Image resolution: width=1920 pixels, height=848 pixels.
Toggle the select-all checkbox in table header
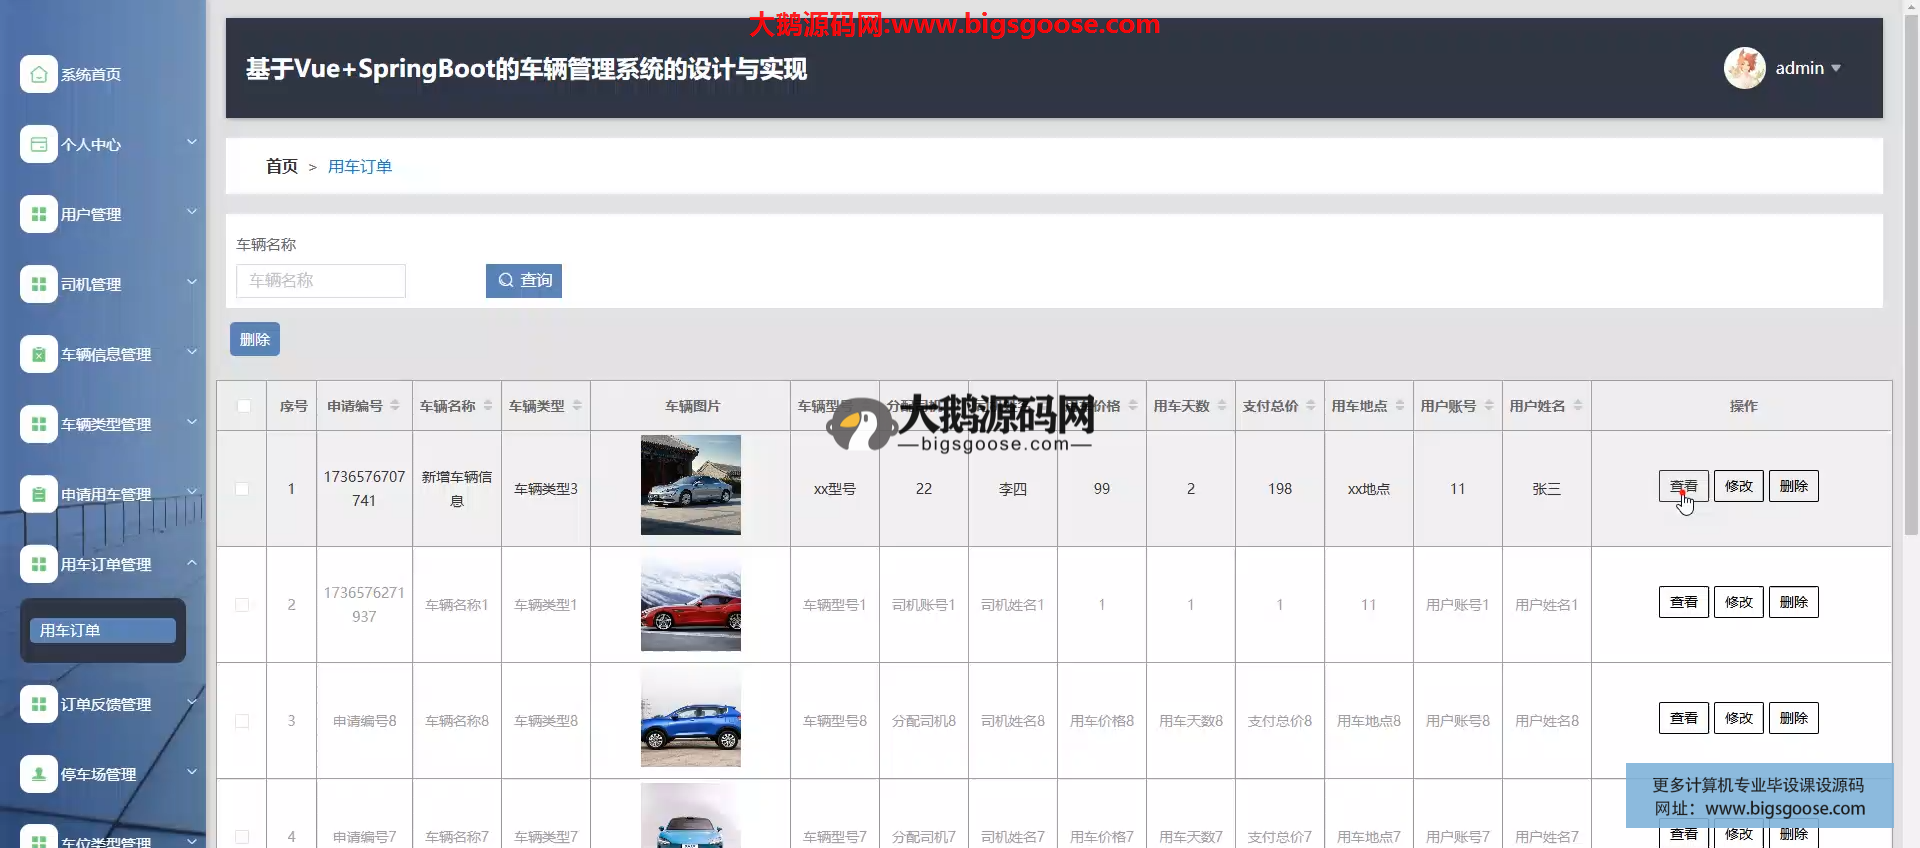[243, 406]
